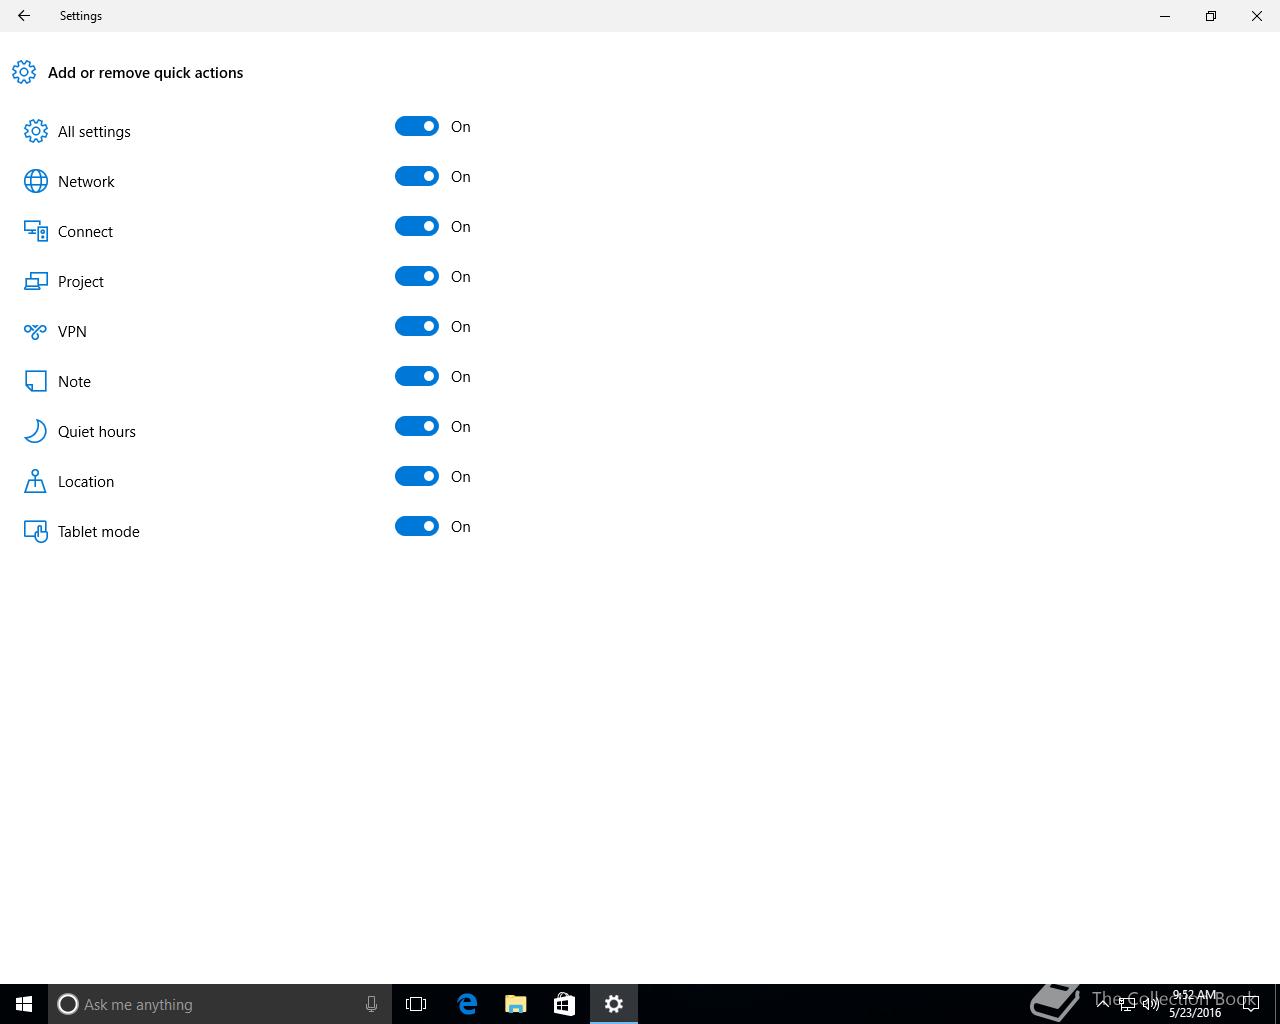This screenshot has width=1280, height=1024.
Task: Launch Microsoft Edge from the taskbar
Action: 467,1004
